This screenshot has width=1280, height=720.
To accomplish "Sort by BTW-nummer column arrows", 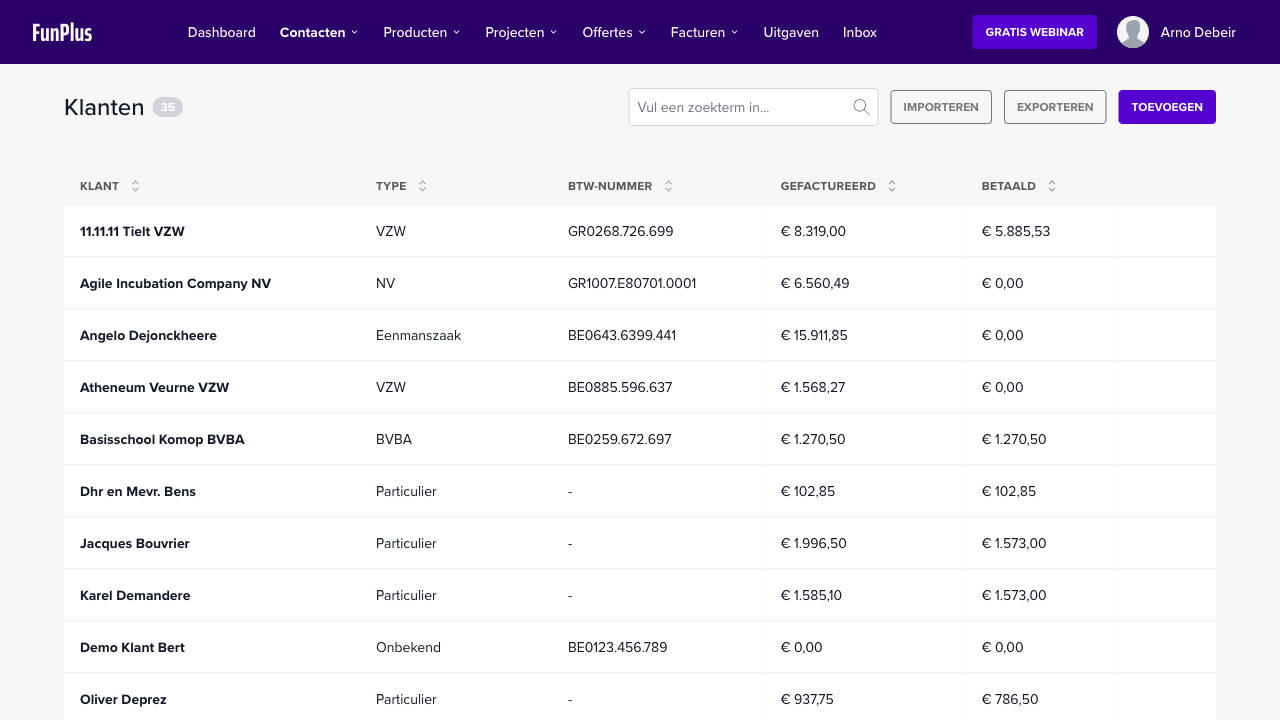I will tap(668, 186).
